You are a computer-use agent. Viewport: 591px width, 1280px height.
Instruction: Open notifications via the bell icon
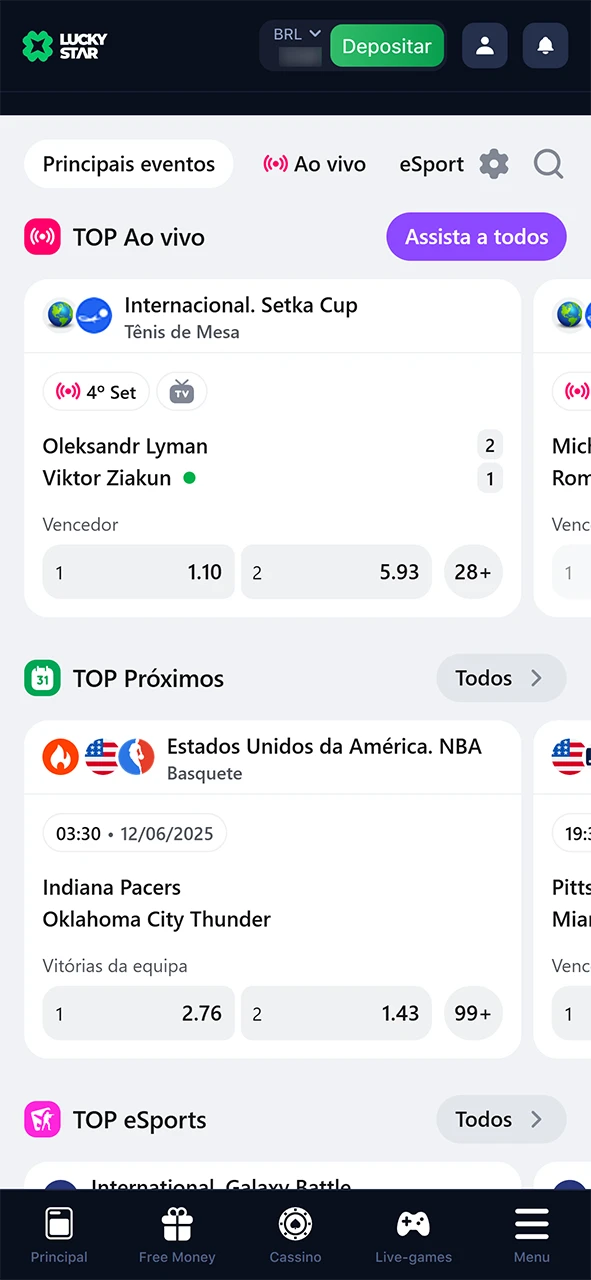[545, 46]
